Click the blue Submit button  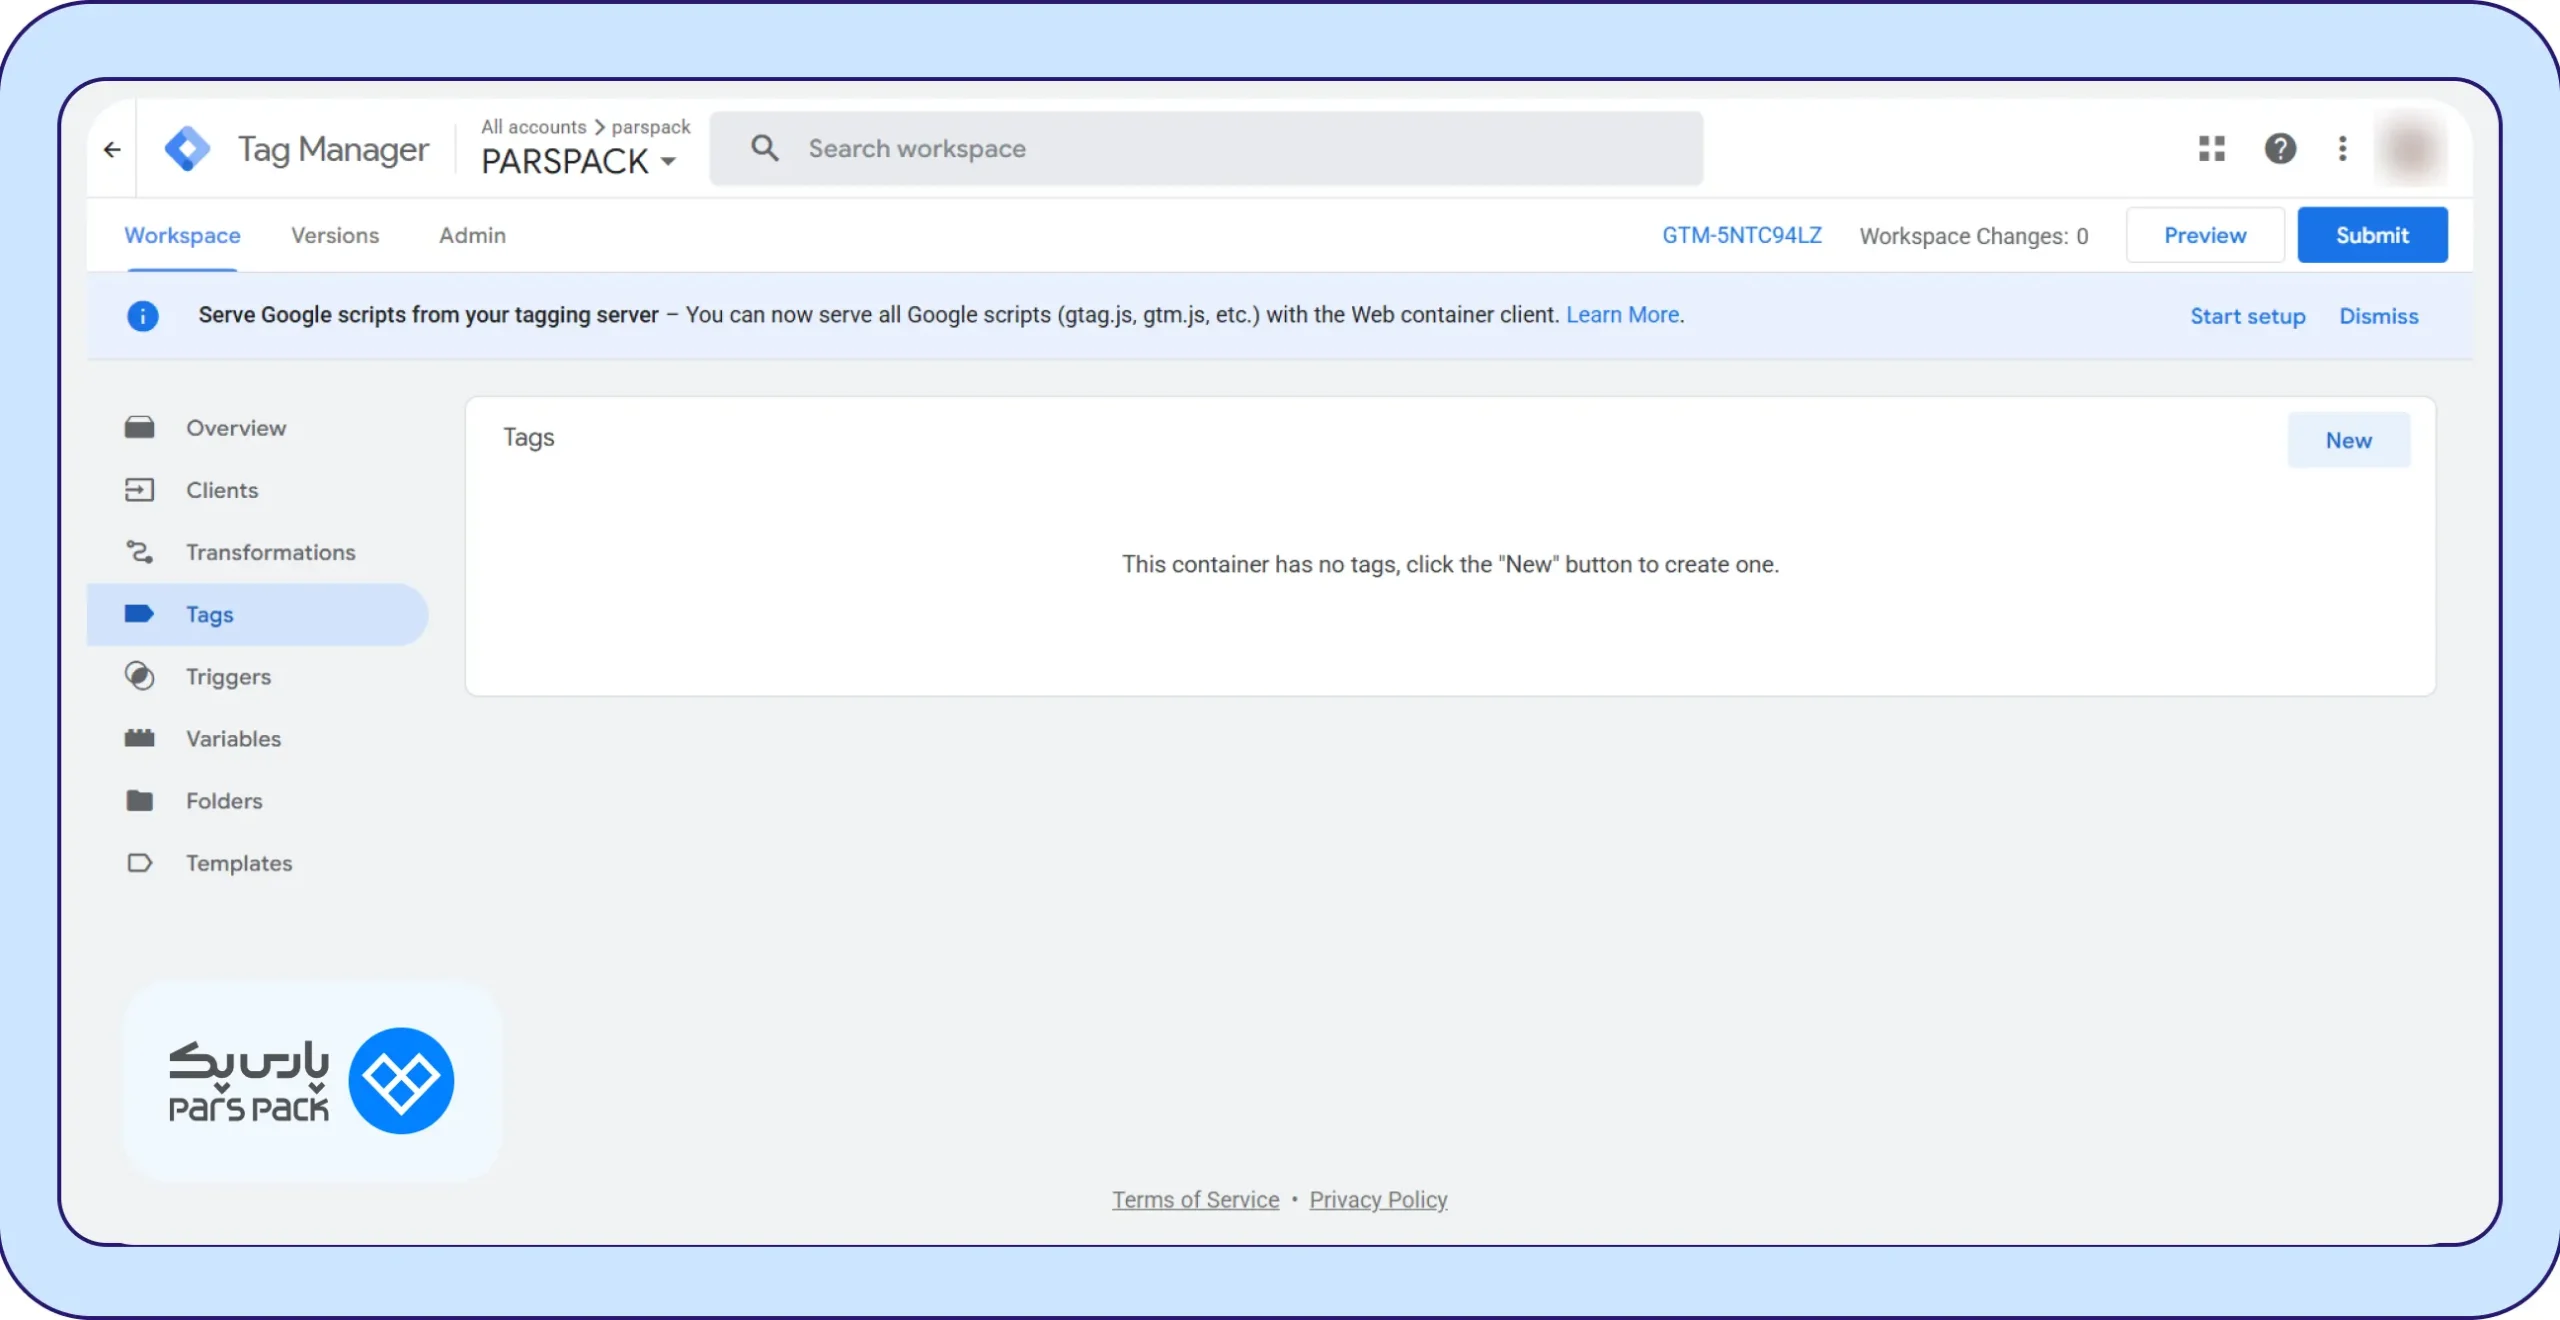(x=2372, y=235)
